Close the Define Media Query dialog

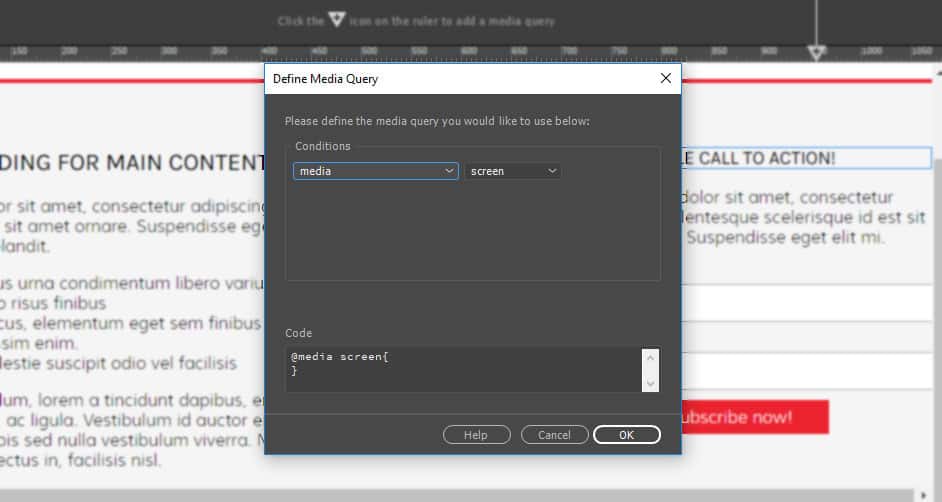tap(666, 78)
